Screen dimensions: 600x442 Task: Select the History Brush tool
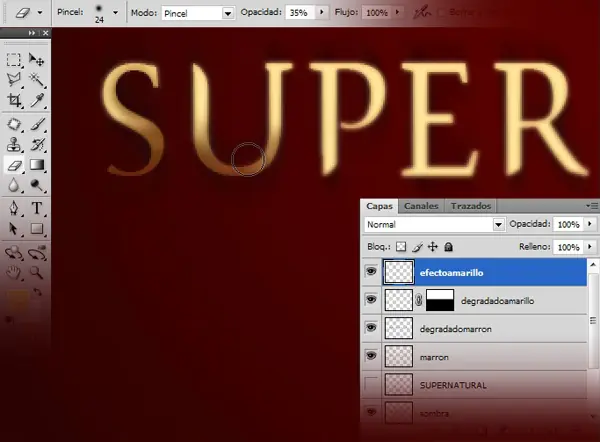[x=37, y=145]
